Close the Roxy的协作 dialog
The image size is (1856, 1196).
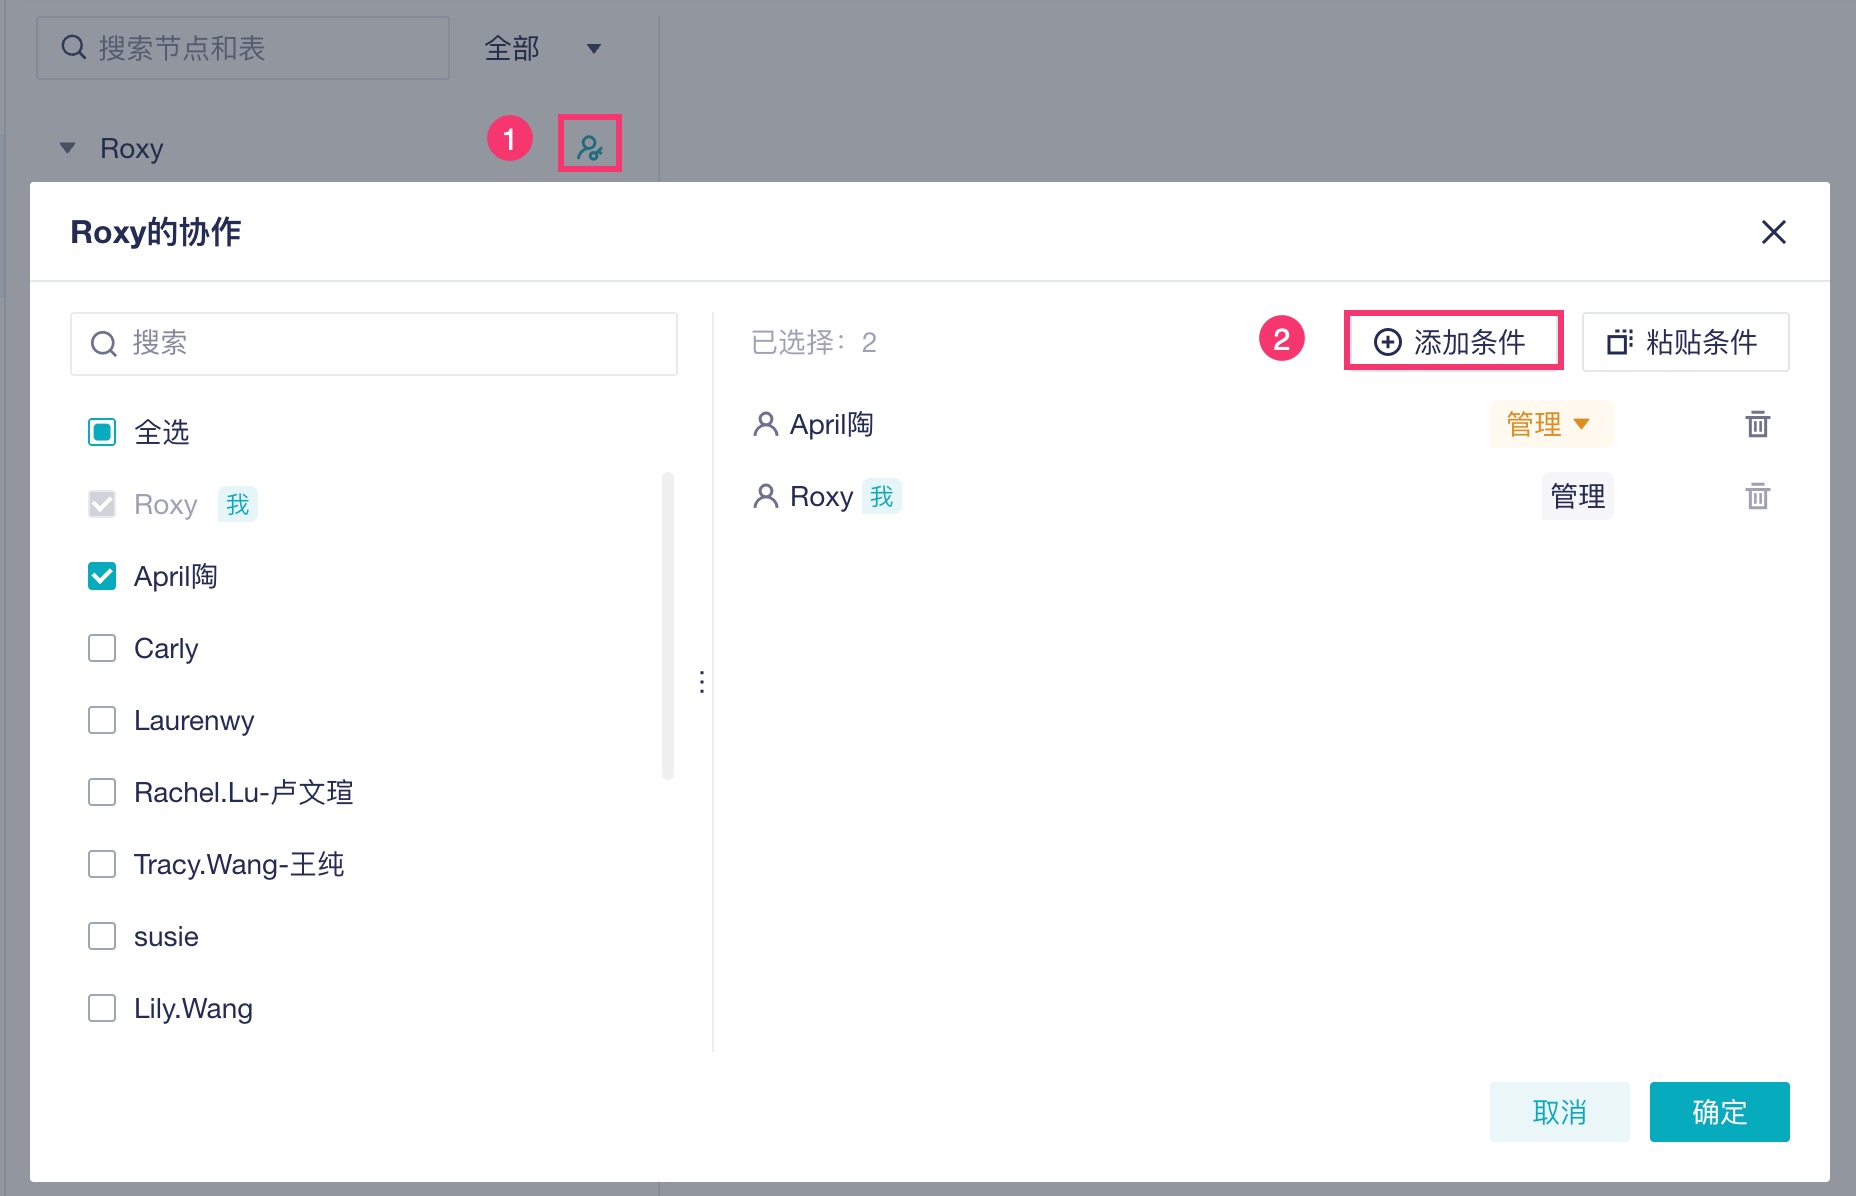[1773, 232]
